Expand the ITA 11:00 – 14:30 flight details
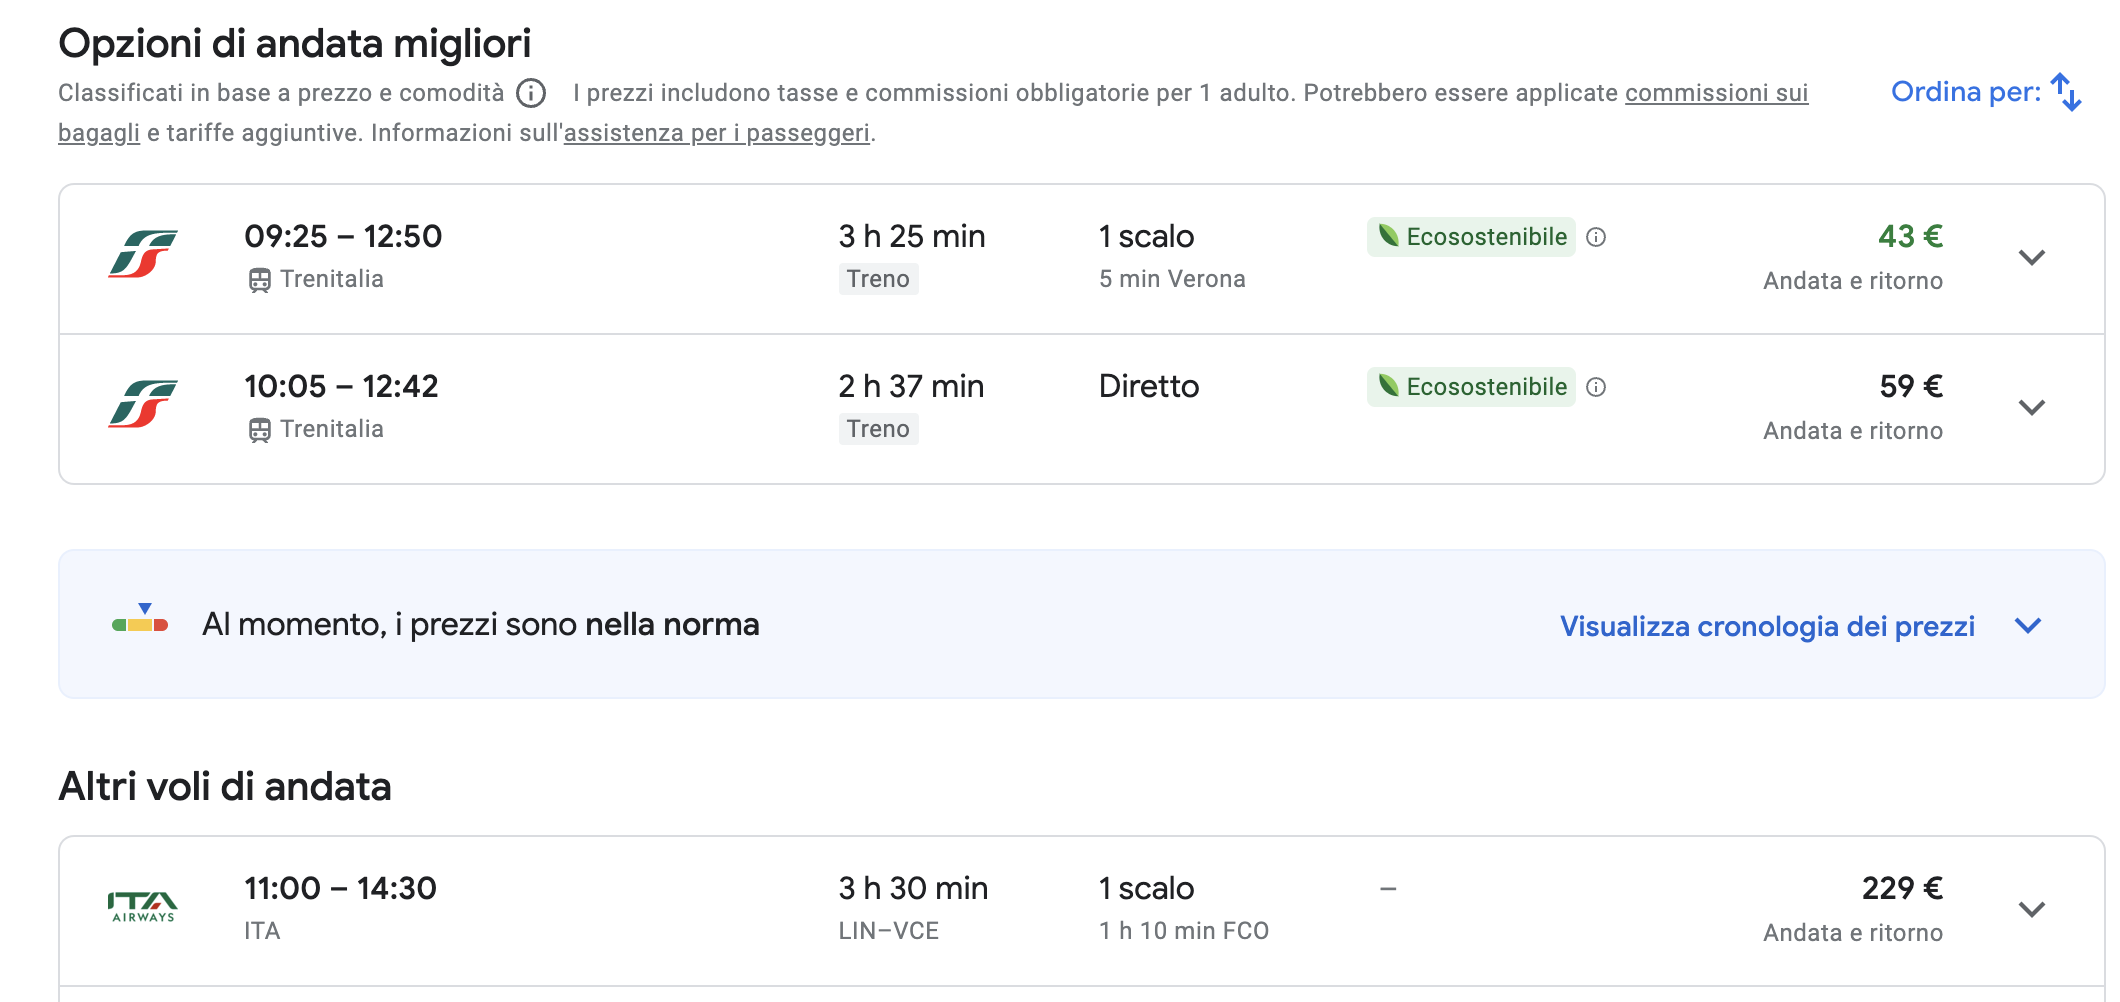This screenshot has height=1002, width=2120. 2031,910
